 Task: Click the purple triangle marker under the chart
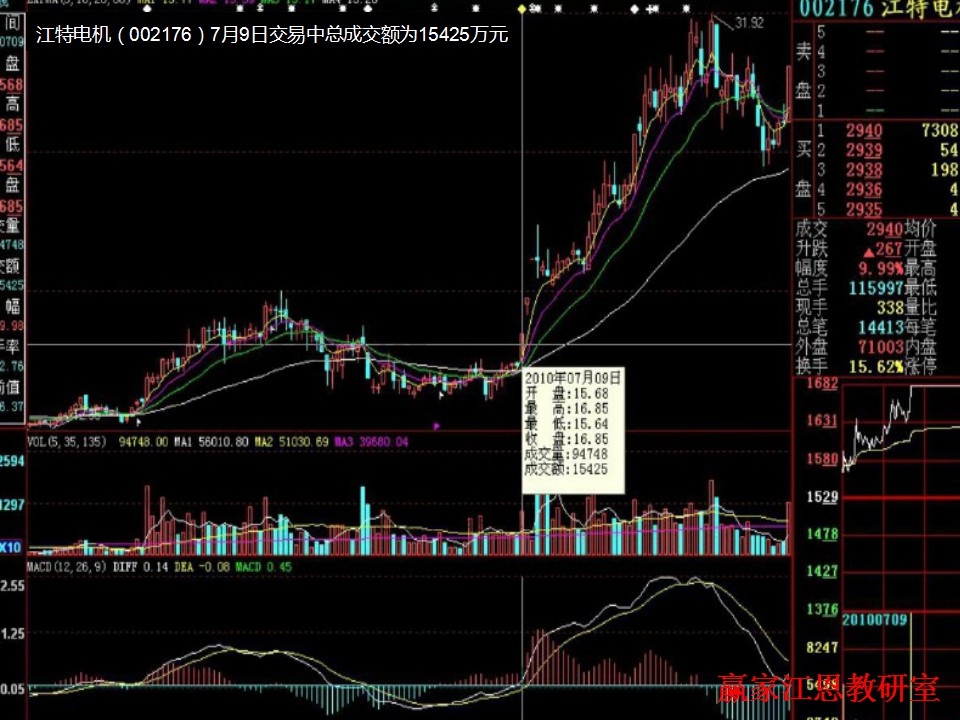pyautogui.click(x=436, y=425)
